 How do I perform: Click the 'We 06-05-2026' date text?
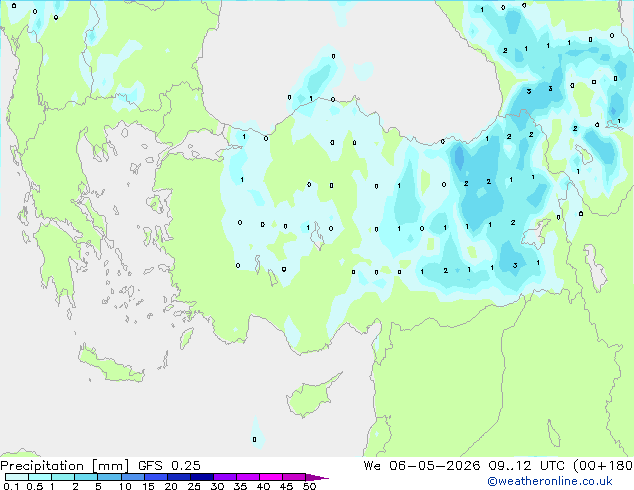[422, 466]
